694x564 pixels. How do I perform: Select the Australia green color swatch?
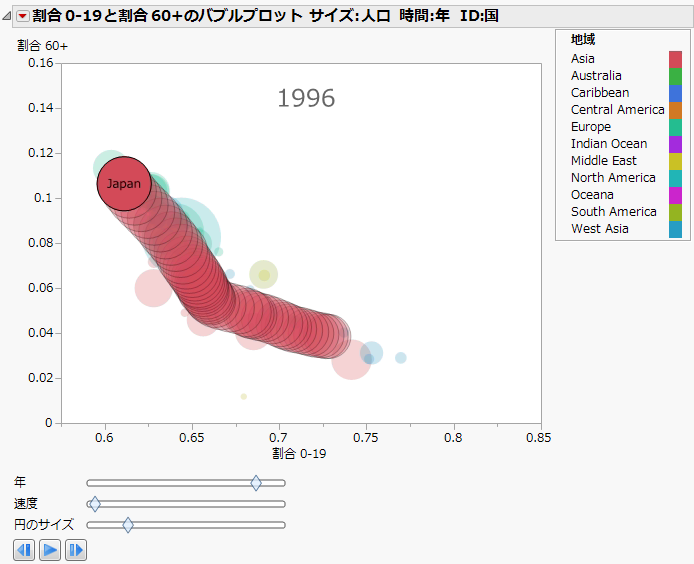click(x=675, y=76)
